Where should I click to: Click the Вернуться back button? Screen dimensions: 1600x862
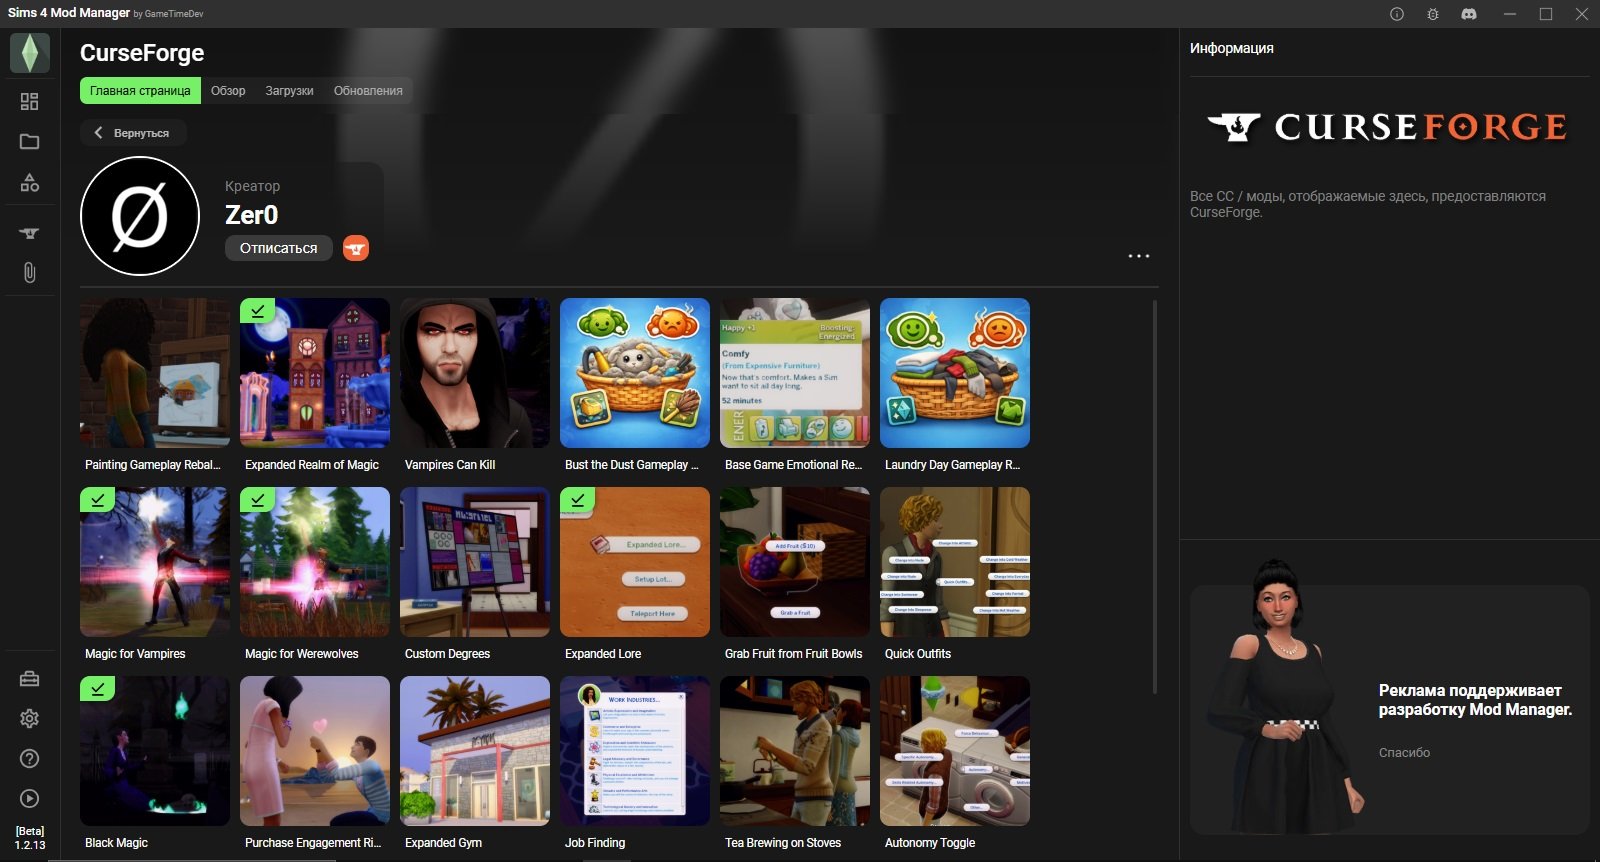133,133
